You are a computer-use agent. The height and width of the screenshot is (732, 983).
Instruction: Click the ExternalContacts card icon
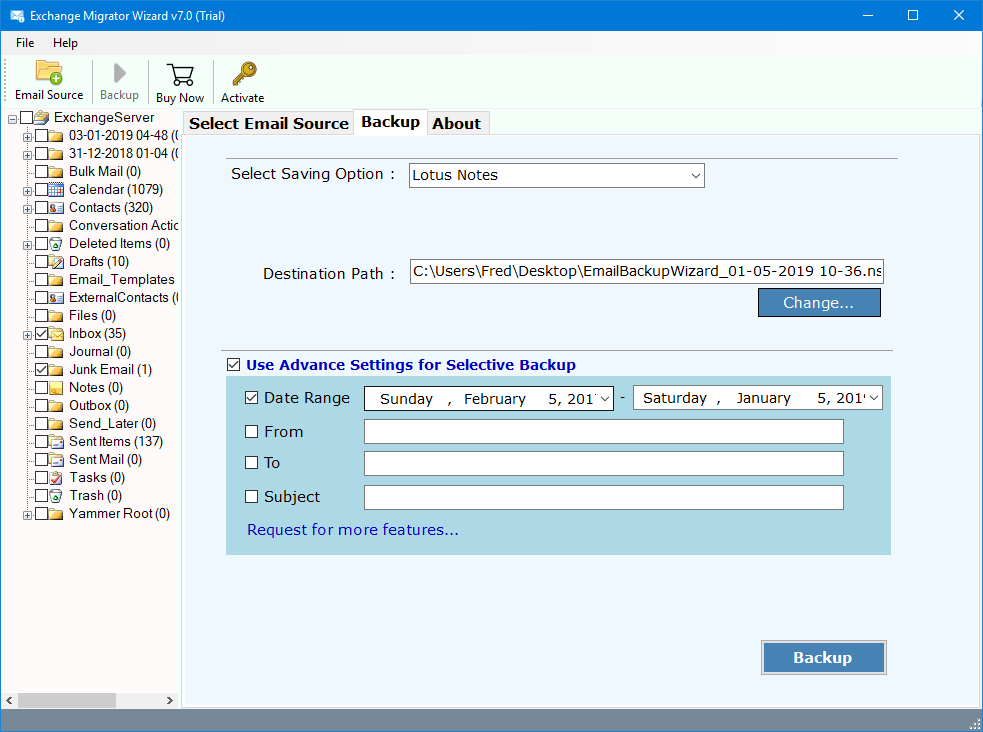pyautogui.click(x=56, y=298)
